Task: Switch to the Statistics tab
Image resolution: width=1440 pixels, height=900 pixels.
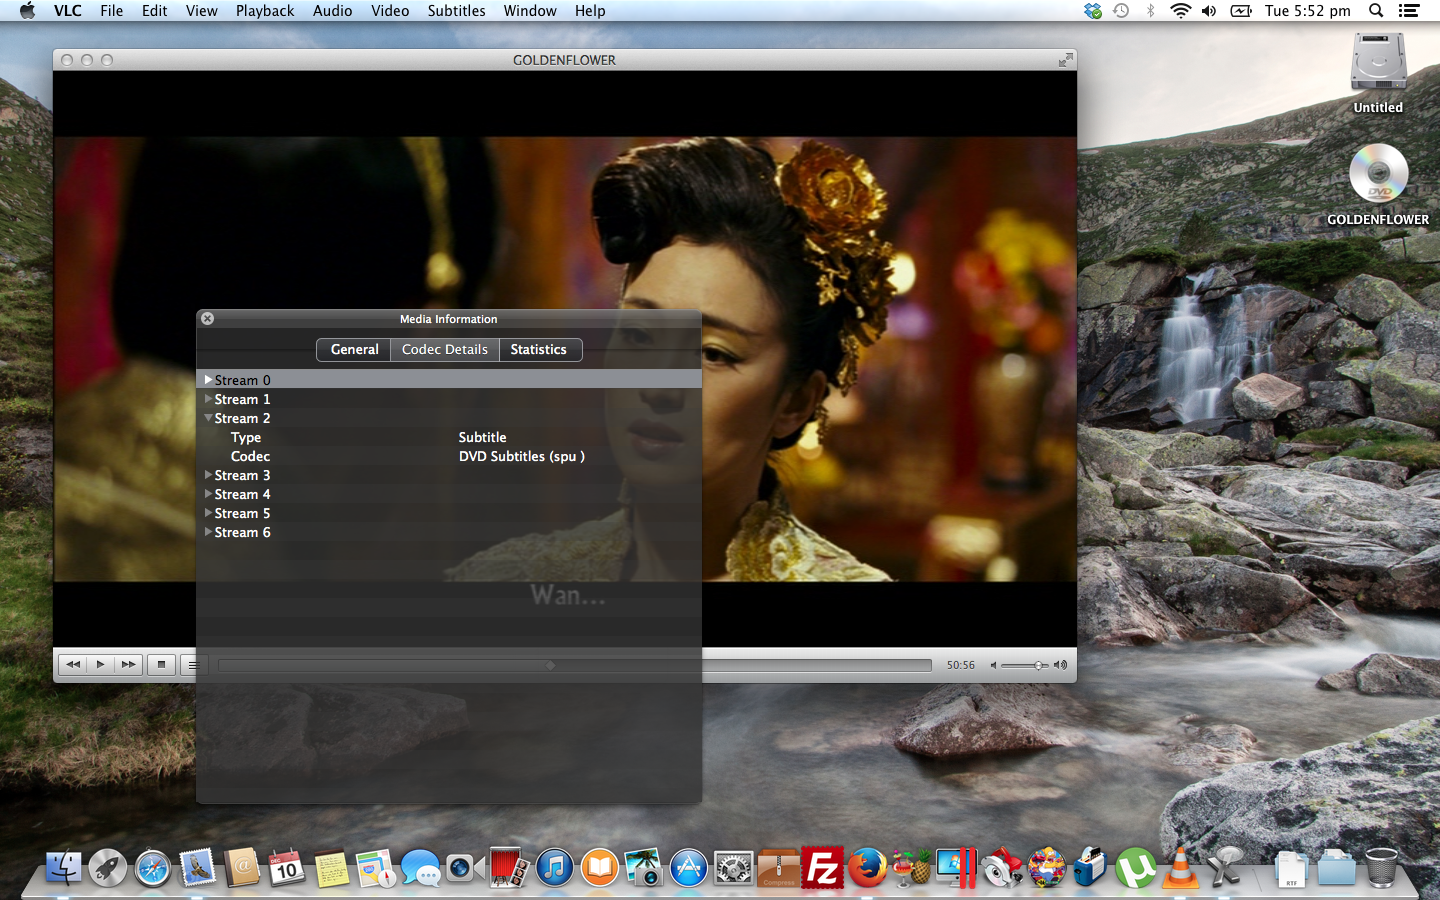Action: point(539,349)
